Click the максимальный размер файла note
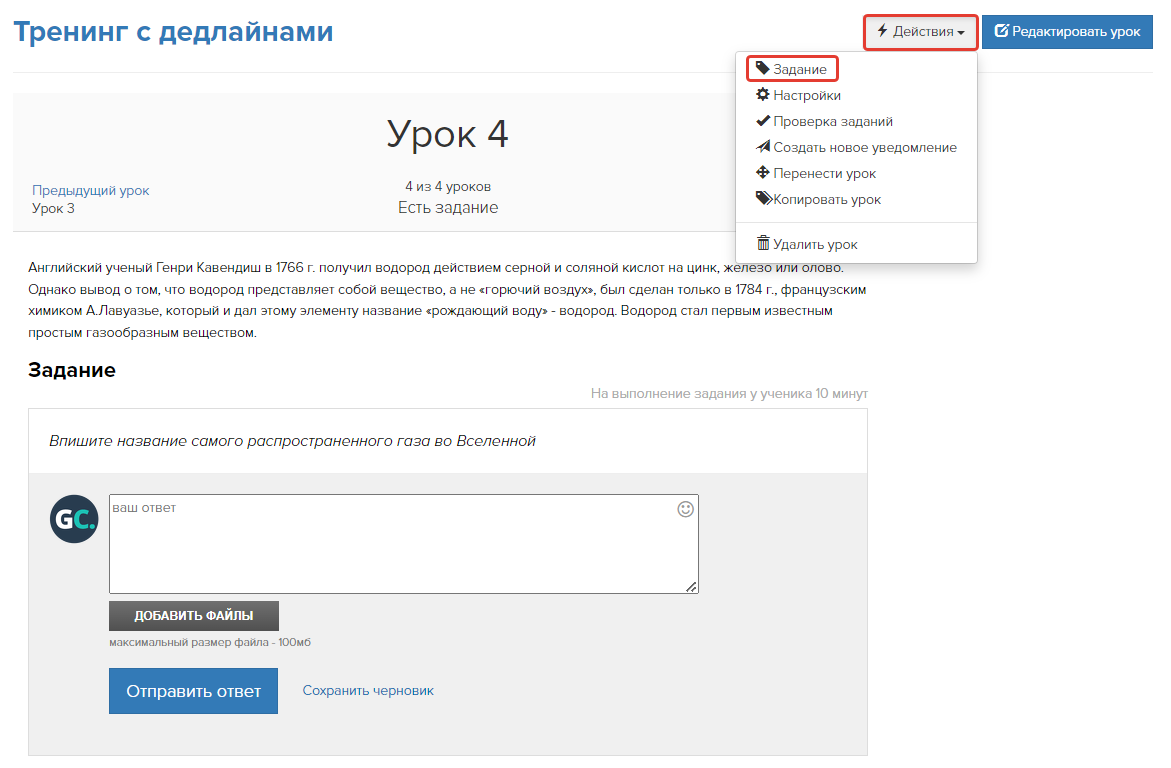The width and height of the screenshot is (1171, 768). (210, 642)
